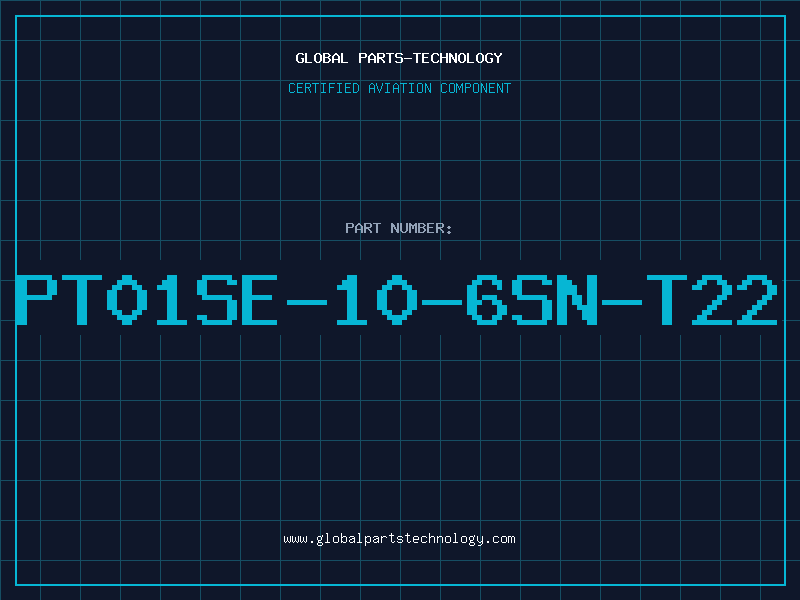Open the www.globalpartstechnology.com link
The height and width of the screenshot is (600, 800).
(x=399, y=539)
